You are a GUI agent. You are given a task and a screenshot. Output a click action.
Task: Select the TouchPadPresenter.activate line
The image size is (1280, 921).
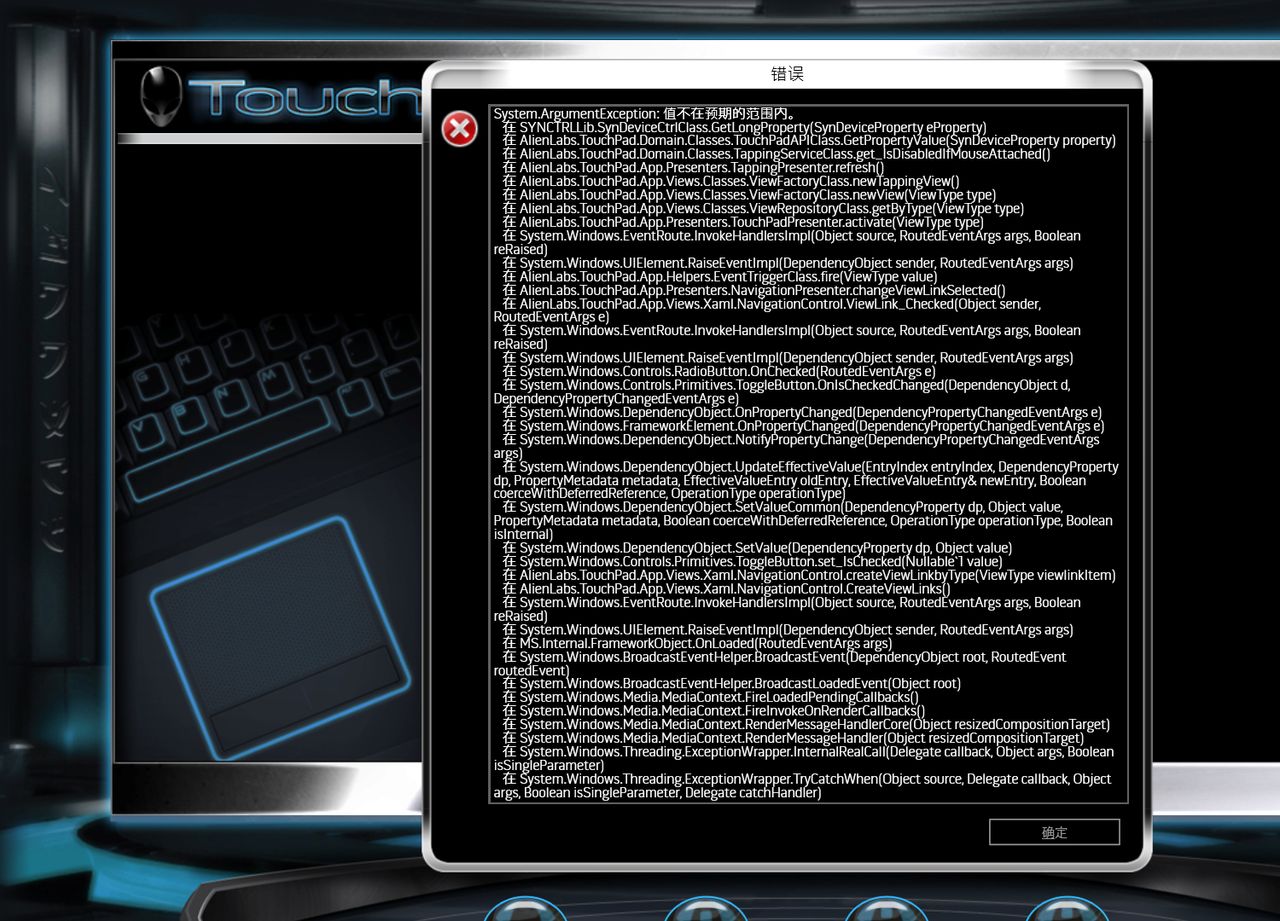click(x=743, y=222)
